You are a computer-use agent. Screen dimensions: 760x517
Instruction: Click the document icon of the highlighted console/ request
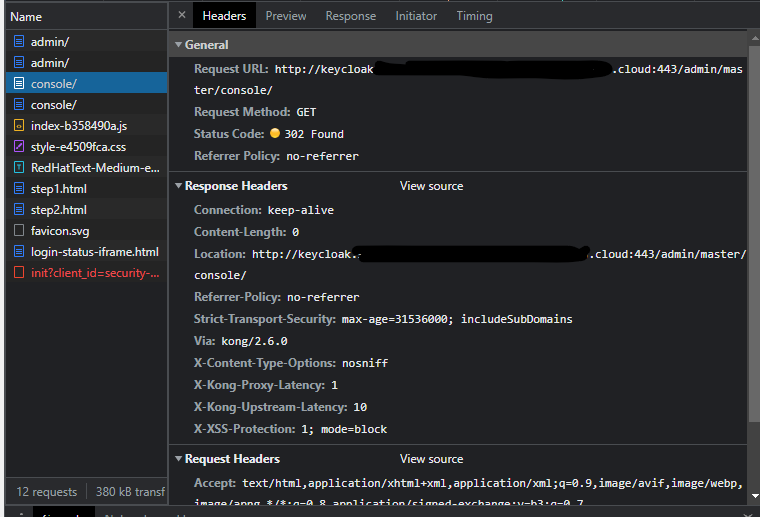pyautogui.click(x=19, y=83)
